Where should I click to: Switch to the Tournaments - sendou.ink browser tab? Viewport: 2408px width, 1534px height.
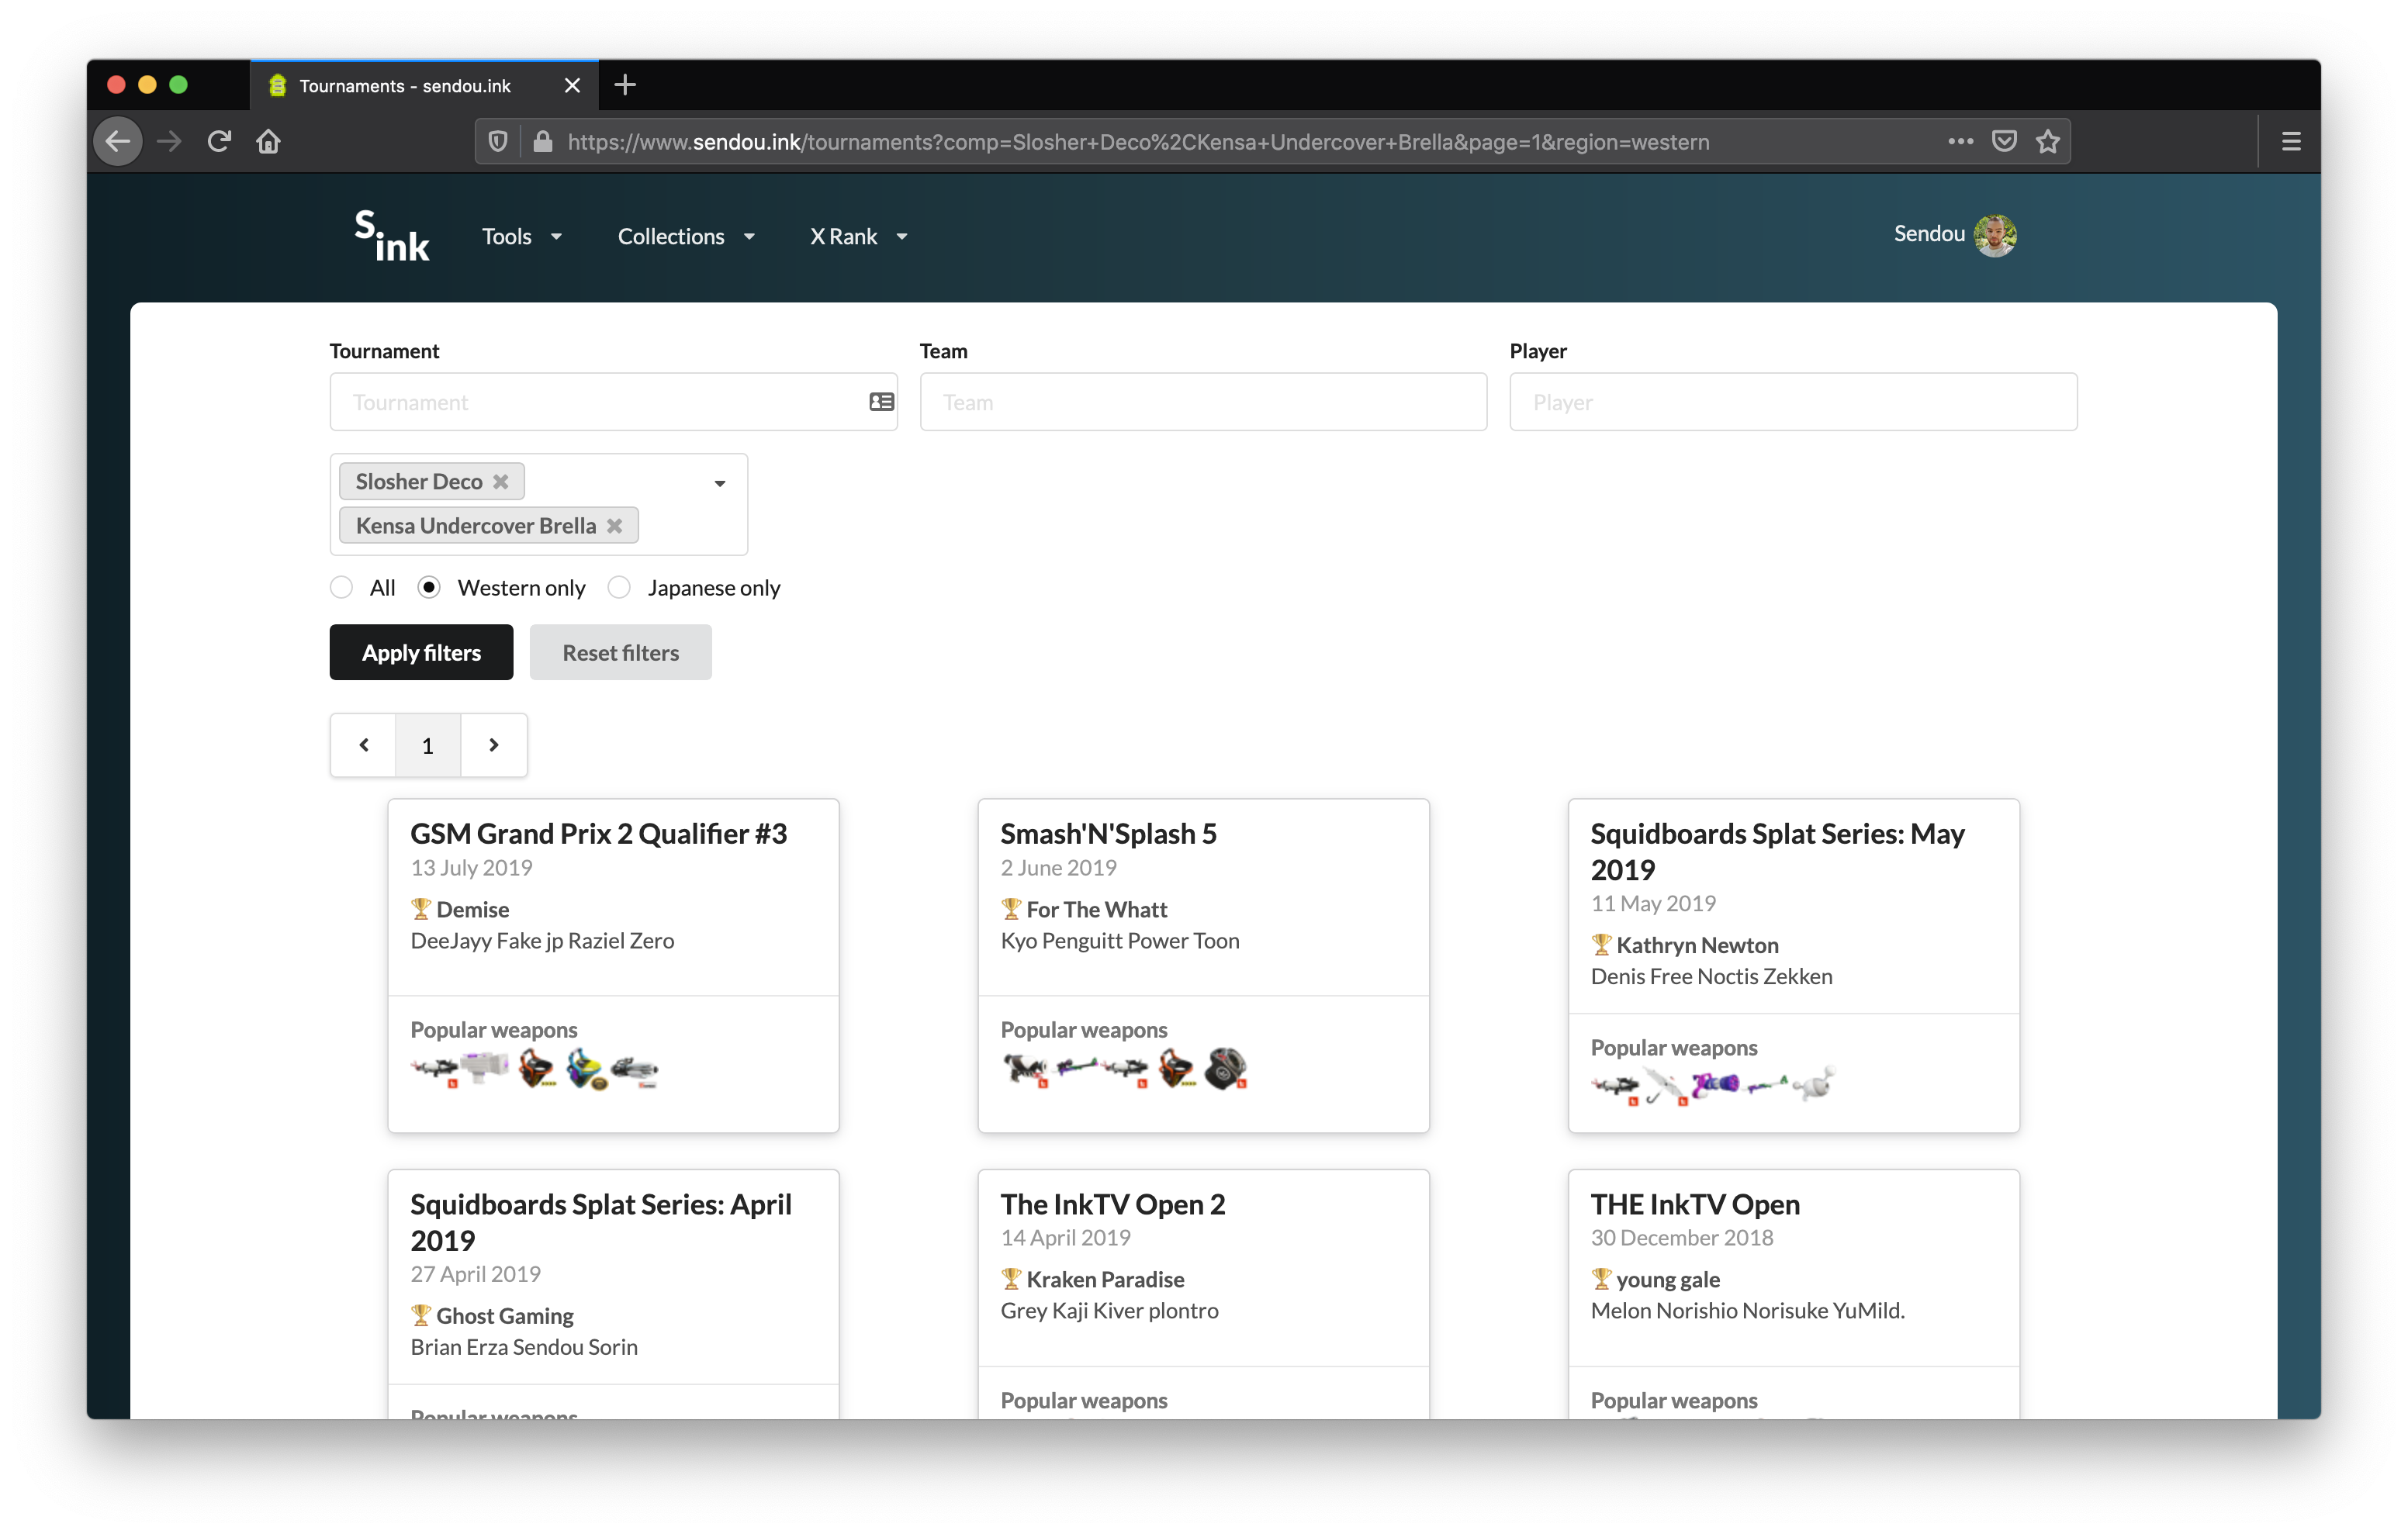[x=404, y=85]
